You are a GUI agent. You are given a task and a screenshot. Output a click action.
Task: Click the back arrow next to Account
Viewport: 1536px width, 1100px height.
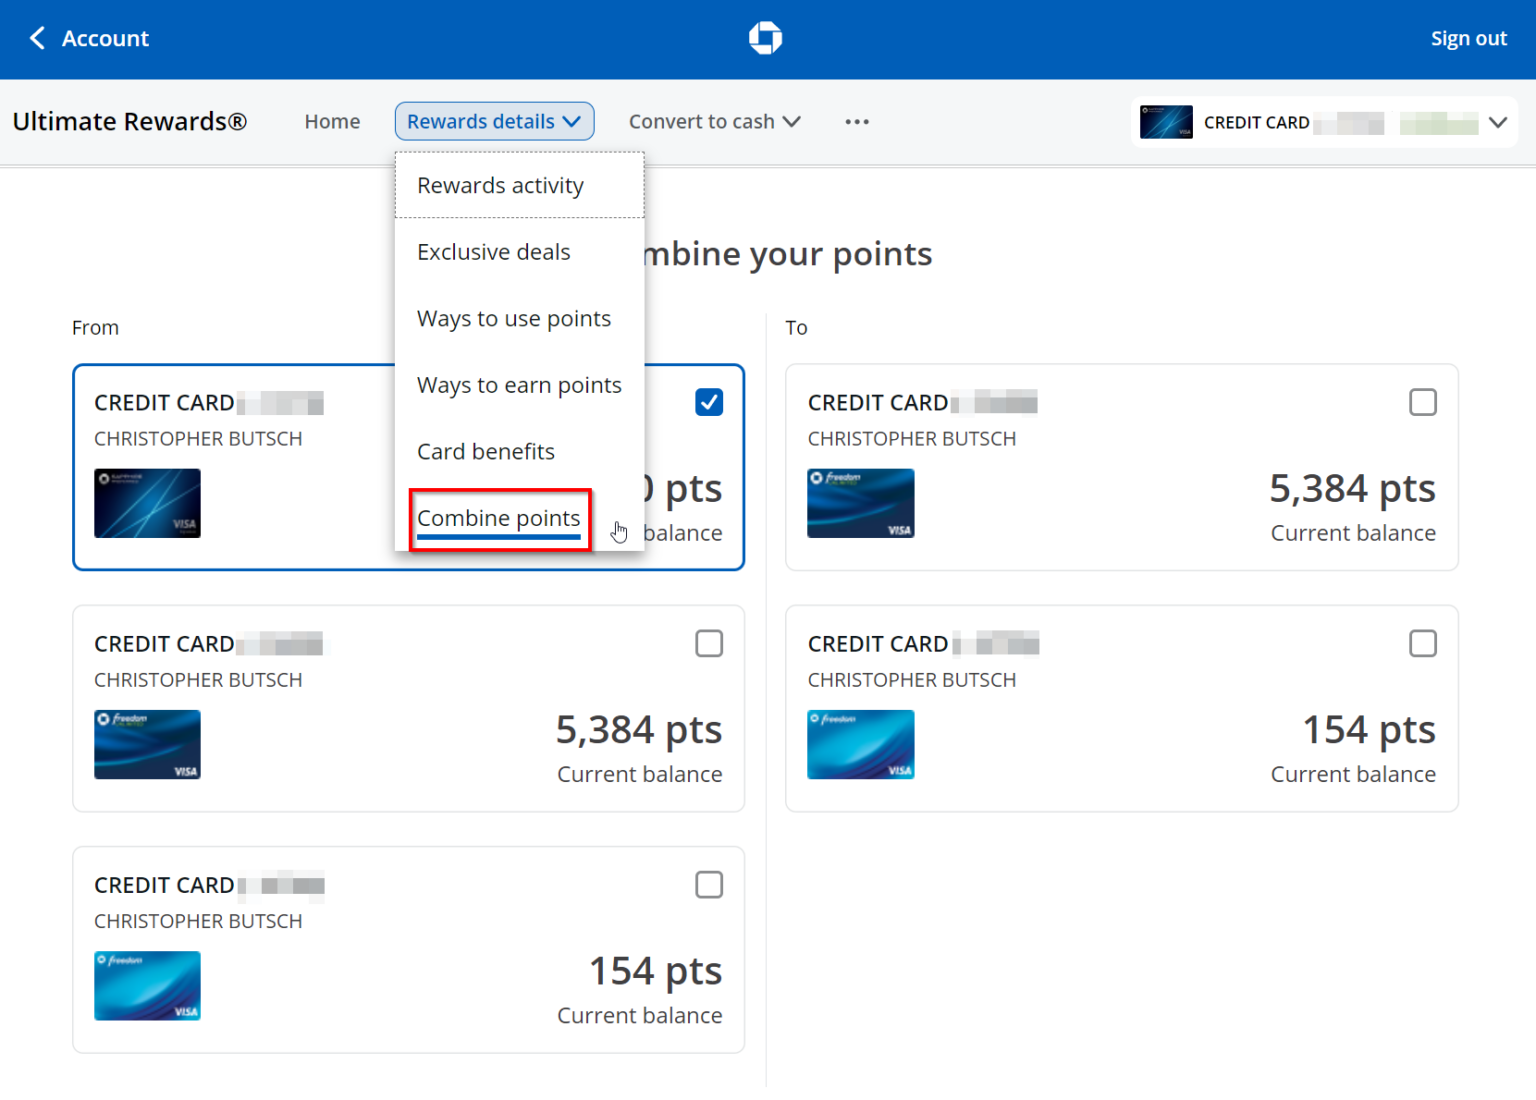(37, 37)
